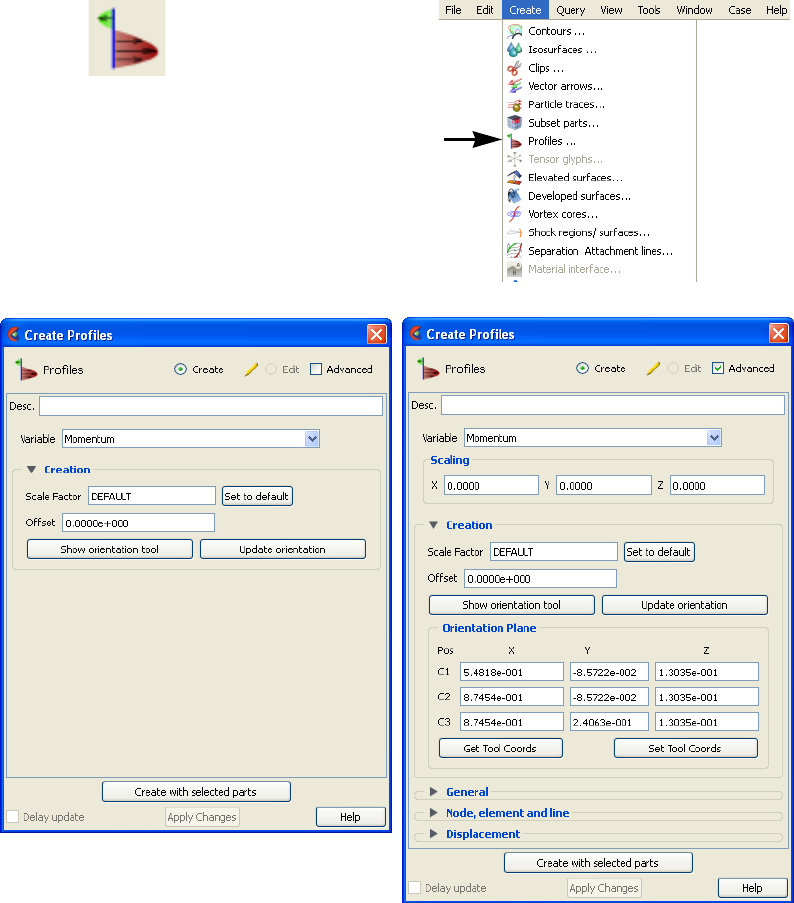The width and height of the screenshot is (794, 903).
Task: Select Create radio button in left dialog
Action: click(180, 369)
